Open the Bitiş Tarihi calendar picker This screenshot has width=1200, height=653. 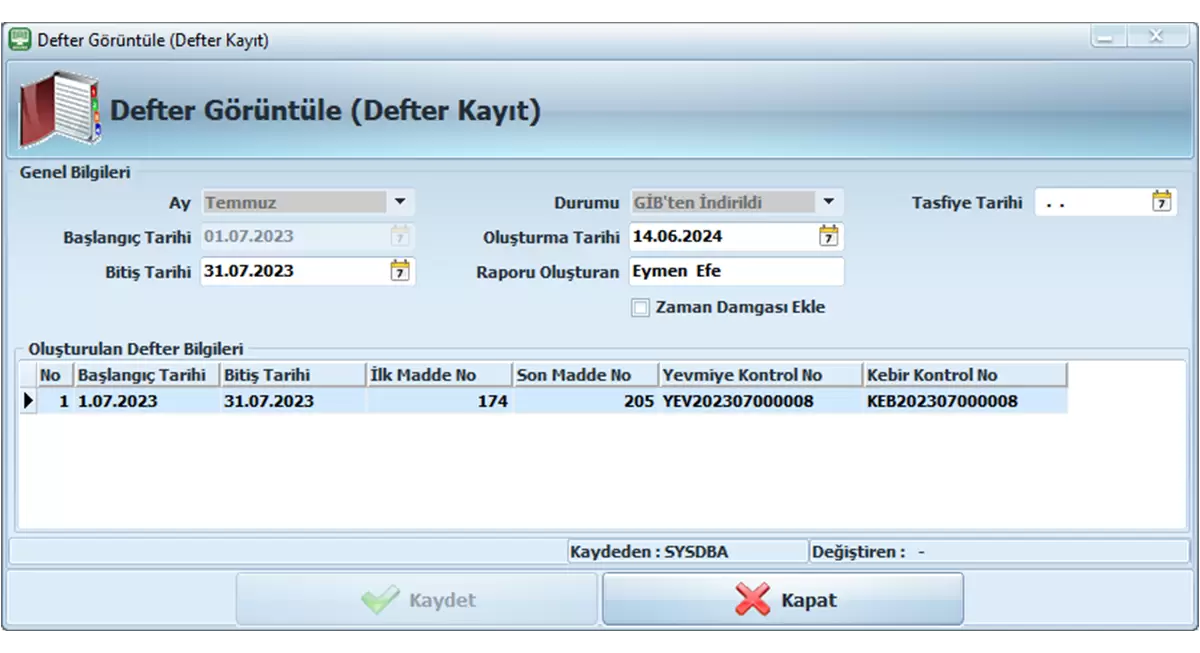click(x=400, y=271)
